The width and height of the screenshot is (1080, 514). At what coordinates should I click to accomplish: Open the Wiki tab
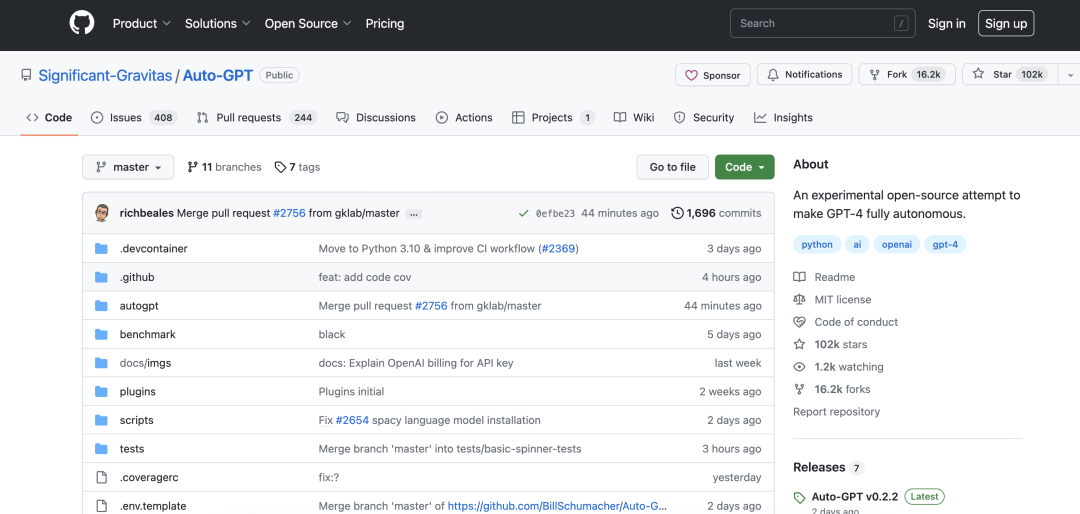(634, 118)
